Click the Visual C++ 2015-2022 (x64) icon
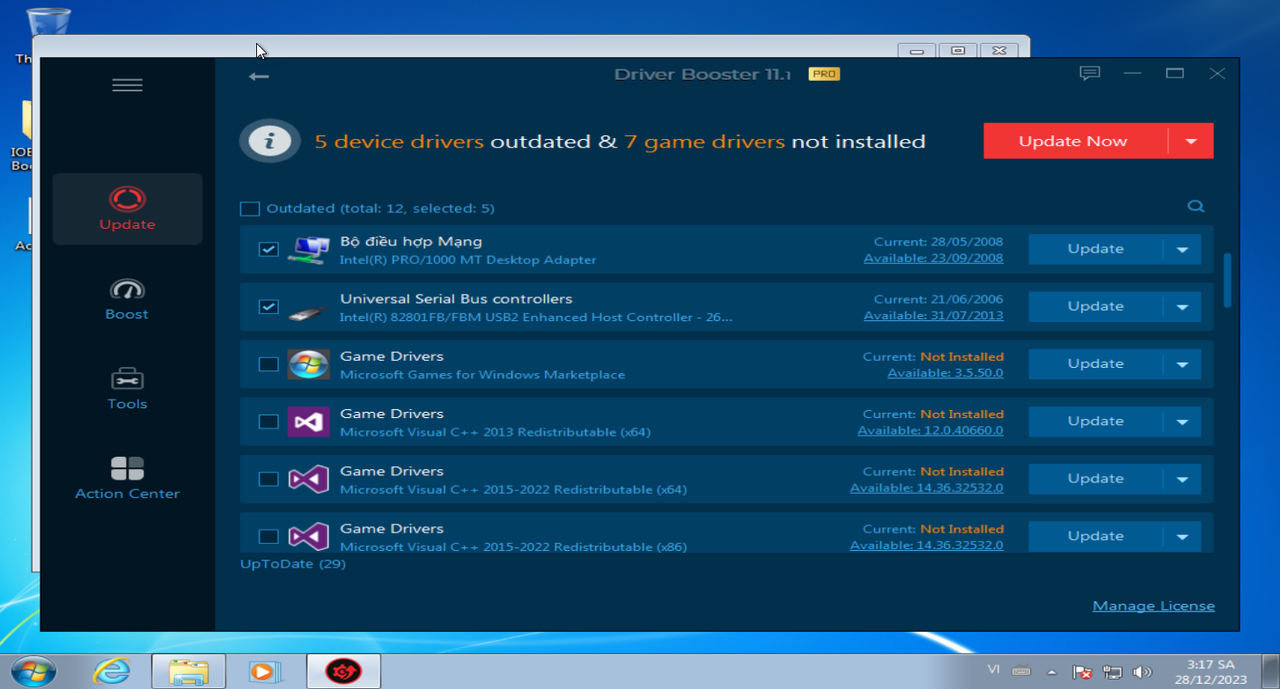The width and height of the screenshot is (1280, 689). (308, 479)
